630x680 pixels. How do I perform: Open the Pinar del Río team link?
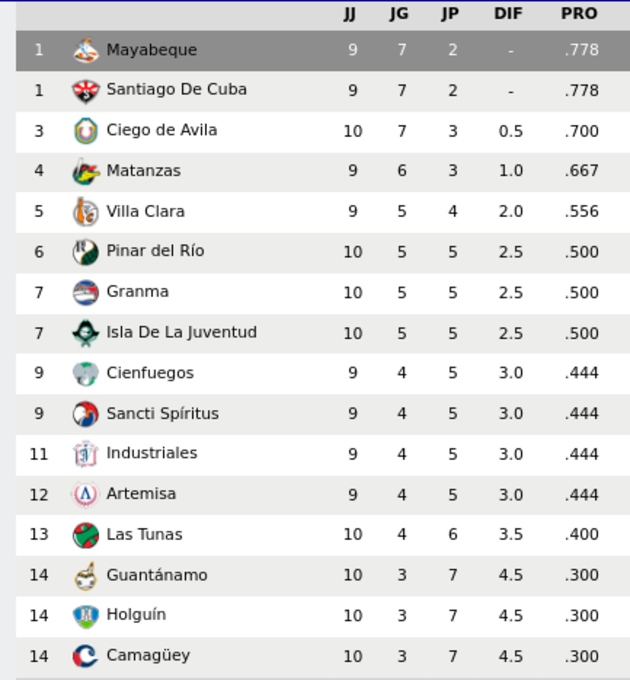[155, 251]
